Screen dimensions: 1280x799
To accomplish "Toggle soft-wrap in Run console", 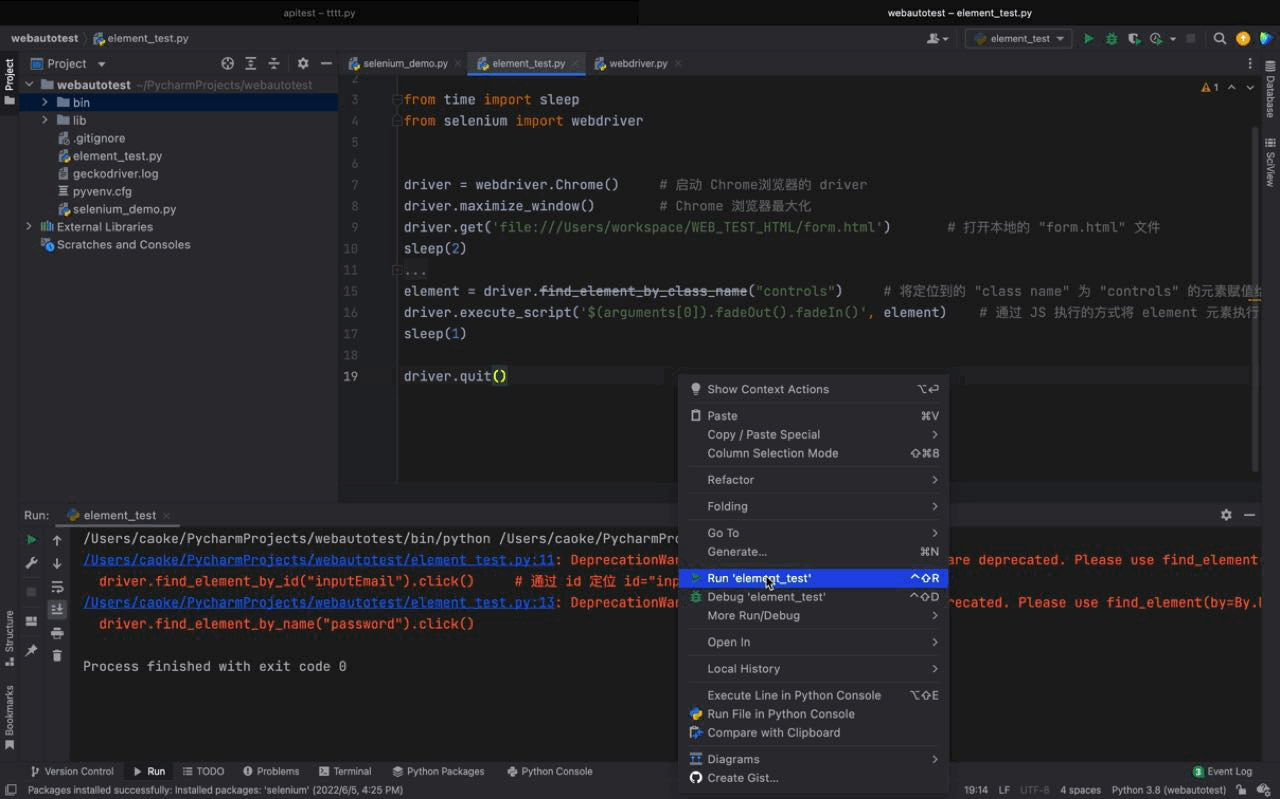I will click(57, 587).
